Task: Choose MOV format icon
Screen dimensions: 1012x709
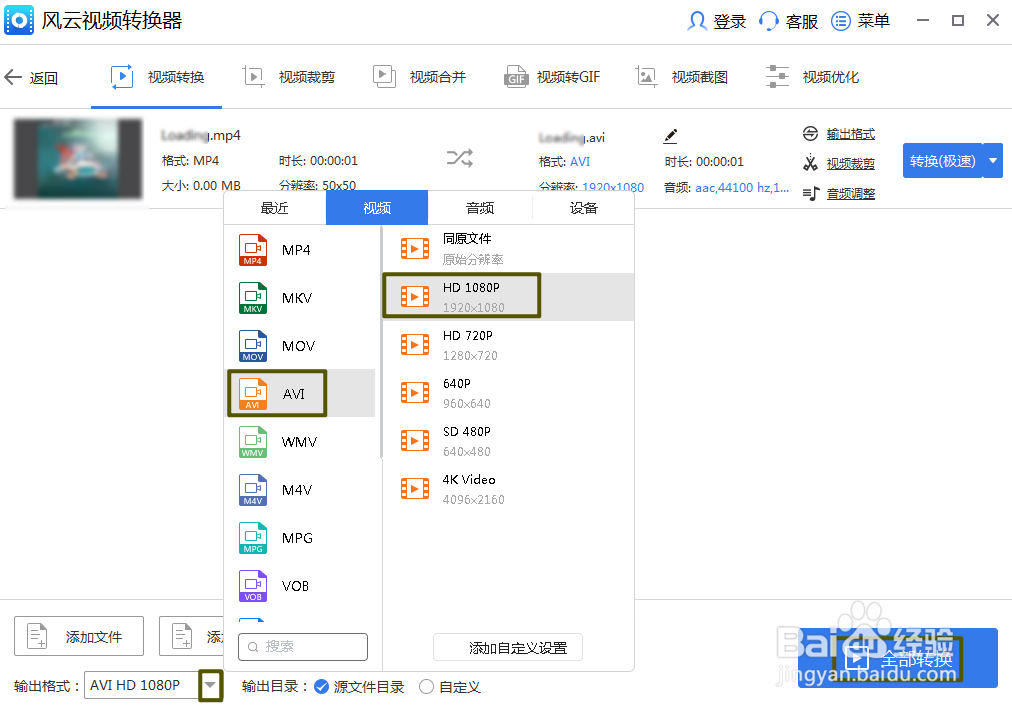Action: click(253, 346)
